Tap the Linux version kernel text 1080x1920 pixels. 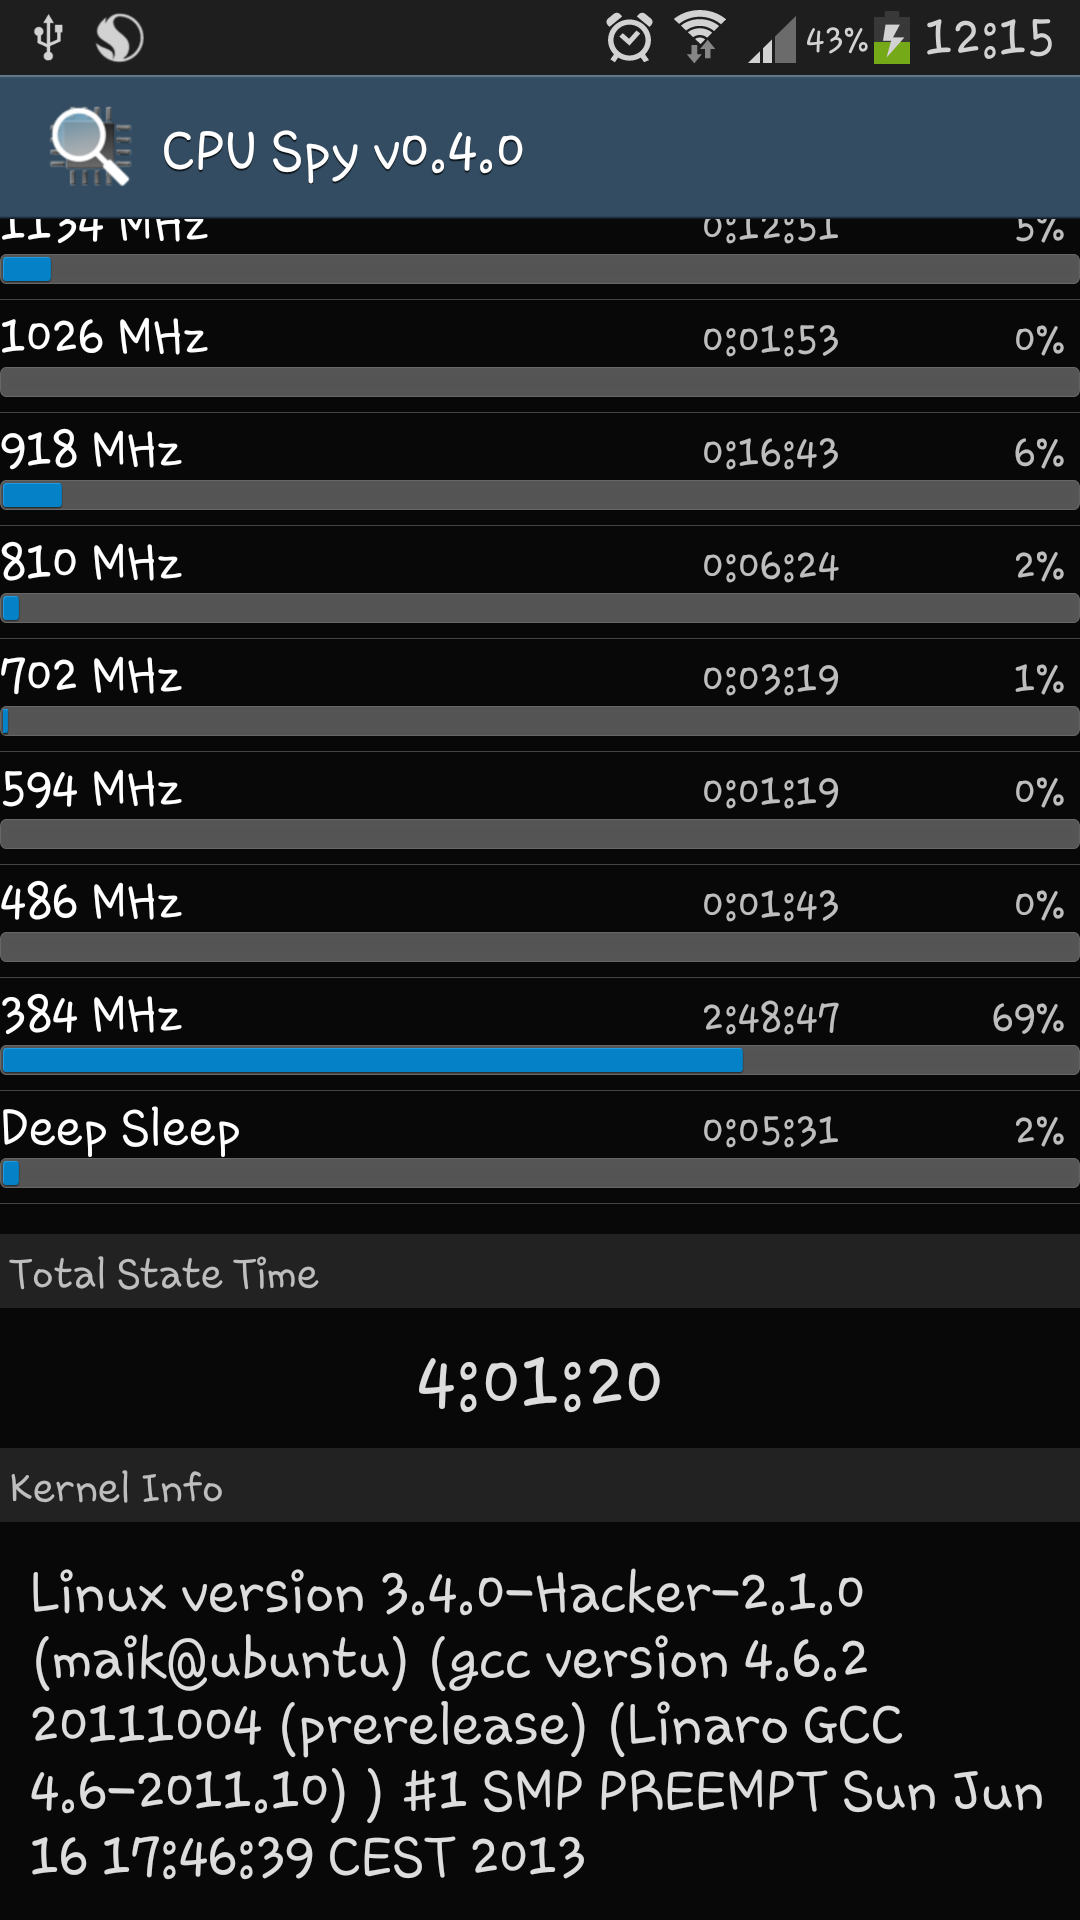point(537,1724)
